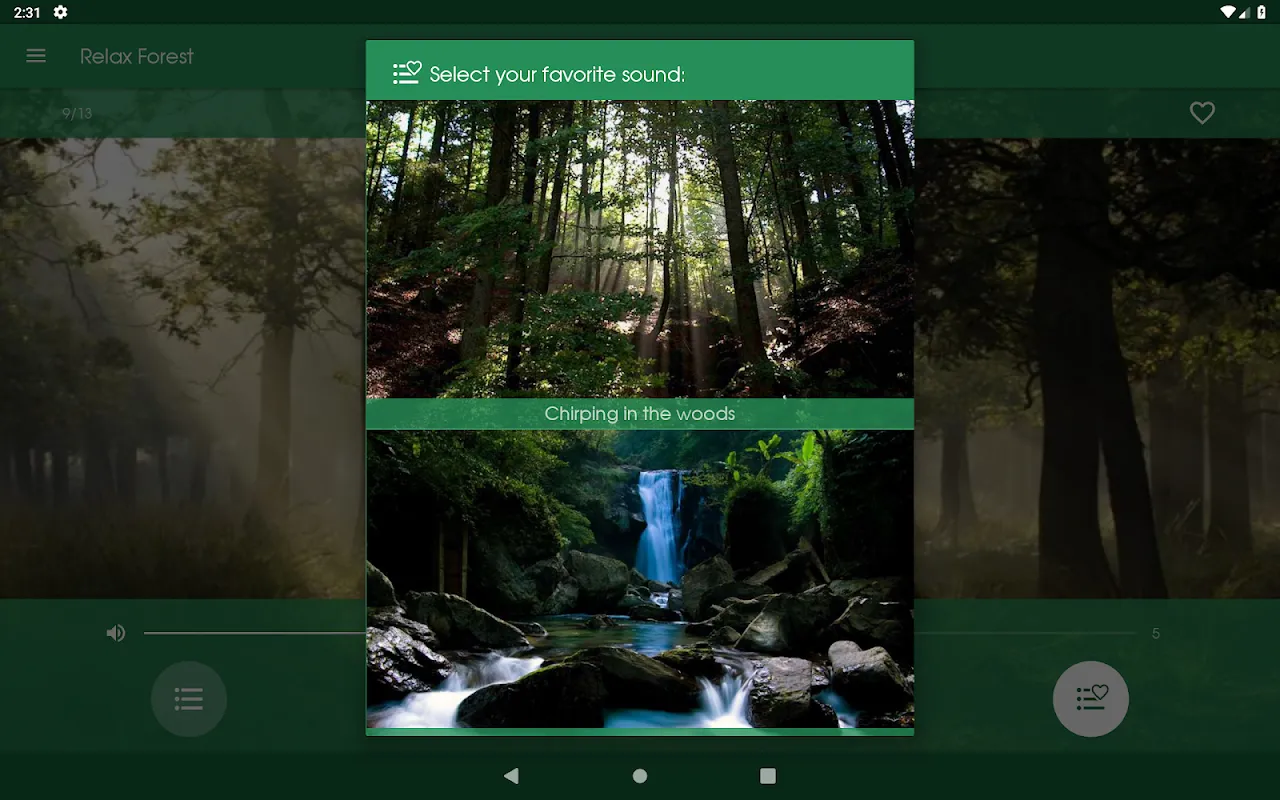1280x800 pixels.
Task: Open the hamburger navigation menu
Action: point(36,56)
